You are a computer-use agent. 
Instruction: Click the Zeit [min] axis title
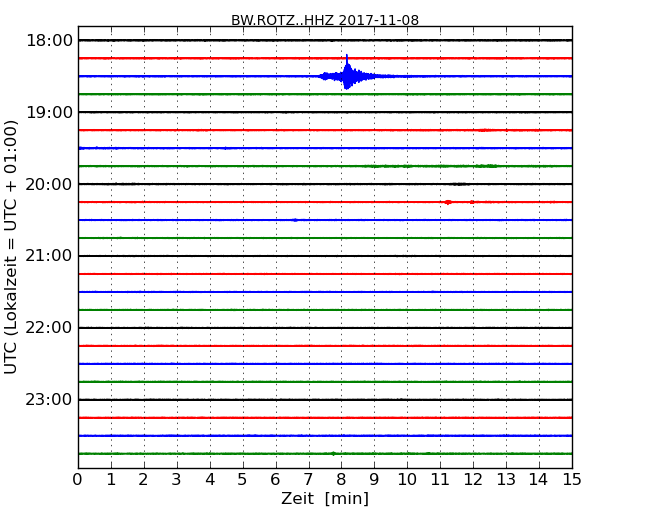tap(325, 498)
